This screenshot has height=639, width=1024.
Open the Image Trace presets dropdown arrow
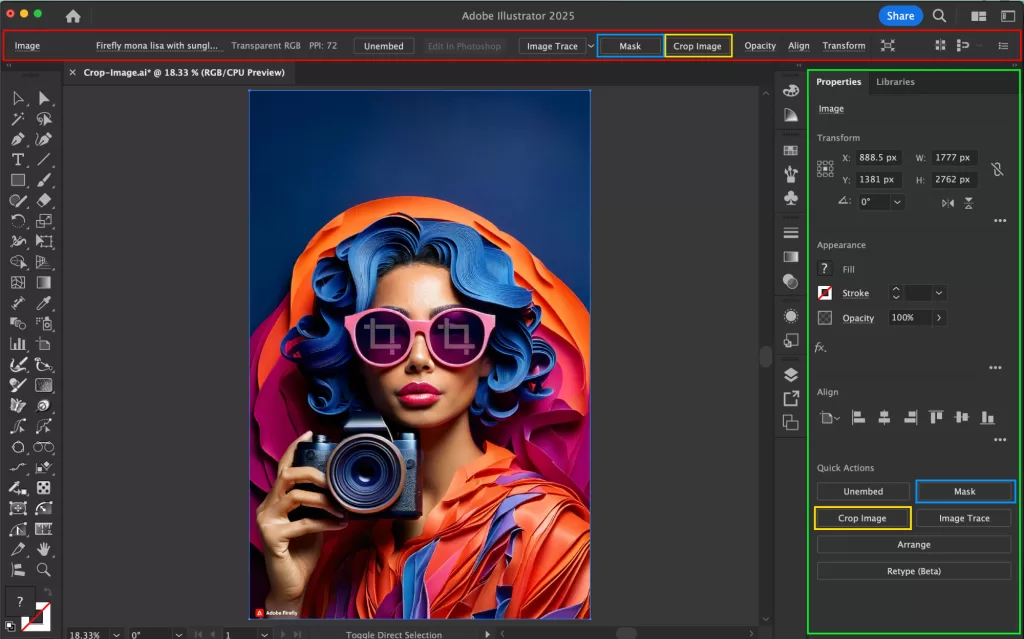(x=590, y=46)
